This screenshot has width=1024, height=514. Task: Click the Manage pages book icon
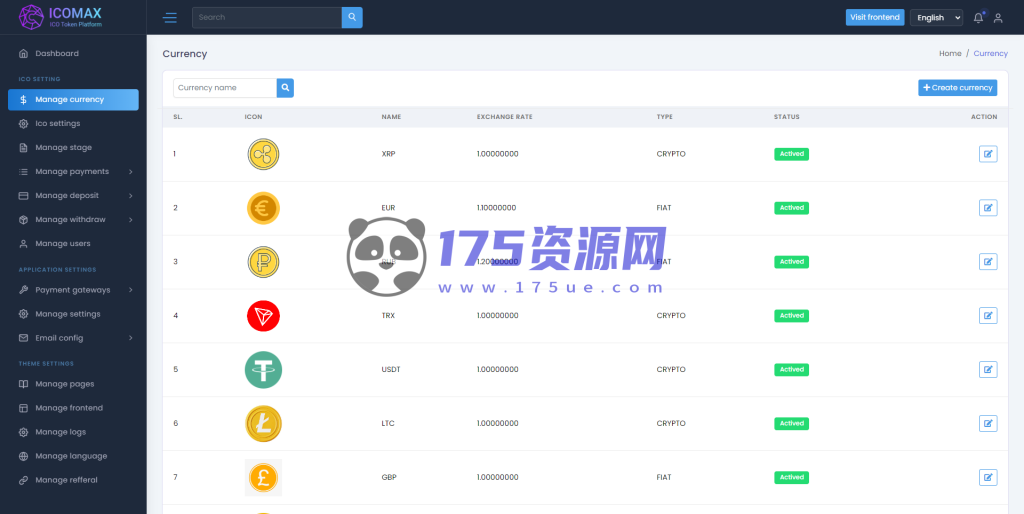[24, 384]
